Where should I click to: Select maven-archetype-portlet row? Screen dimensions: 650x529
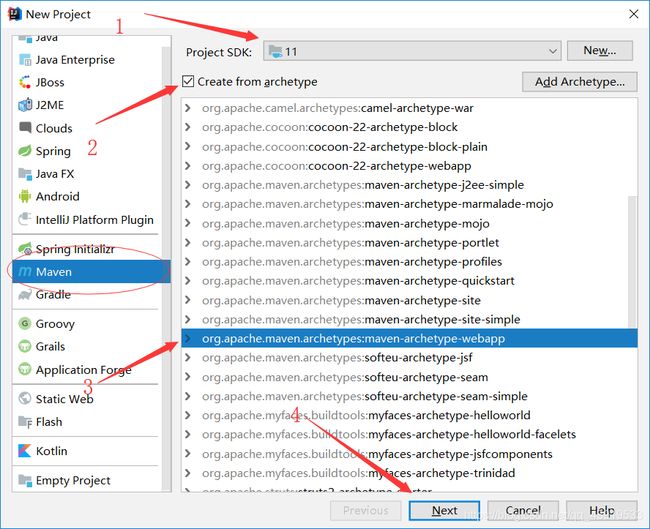point(409,243)
